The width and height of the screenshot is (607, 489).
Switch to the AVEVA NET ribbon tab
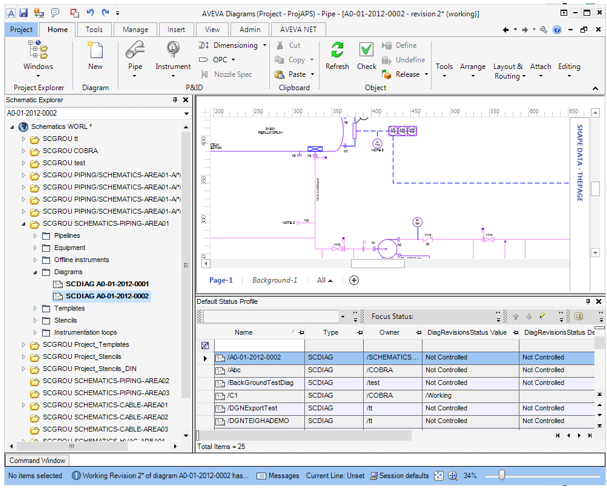click(x=298, y=29)
